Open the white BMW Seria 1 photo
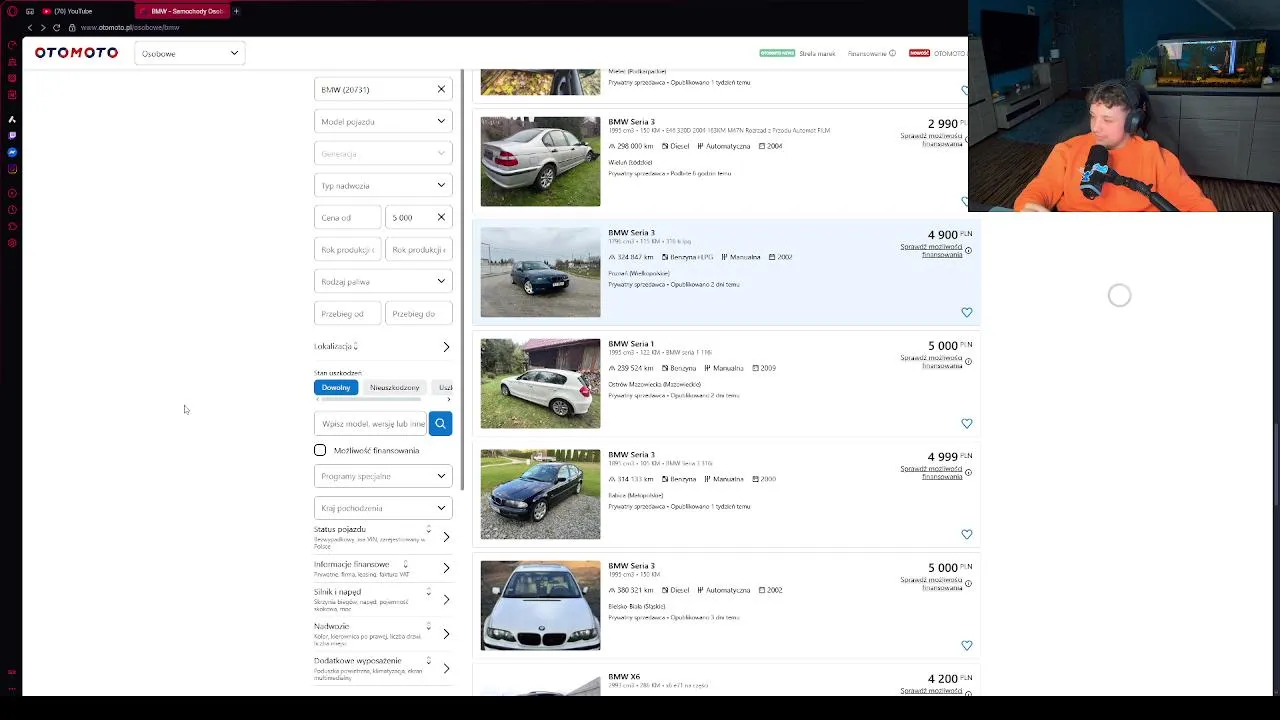Viewport: 1280px width, 720px height. 540,383
